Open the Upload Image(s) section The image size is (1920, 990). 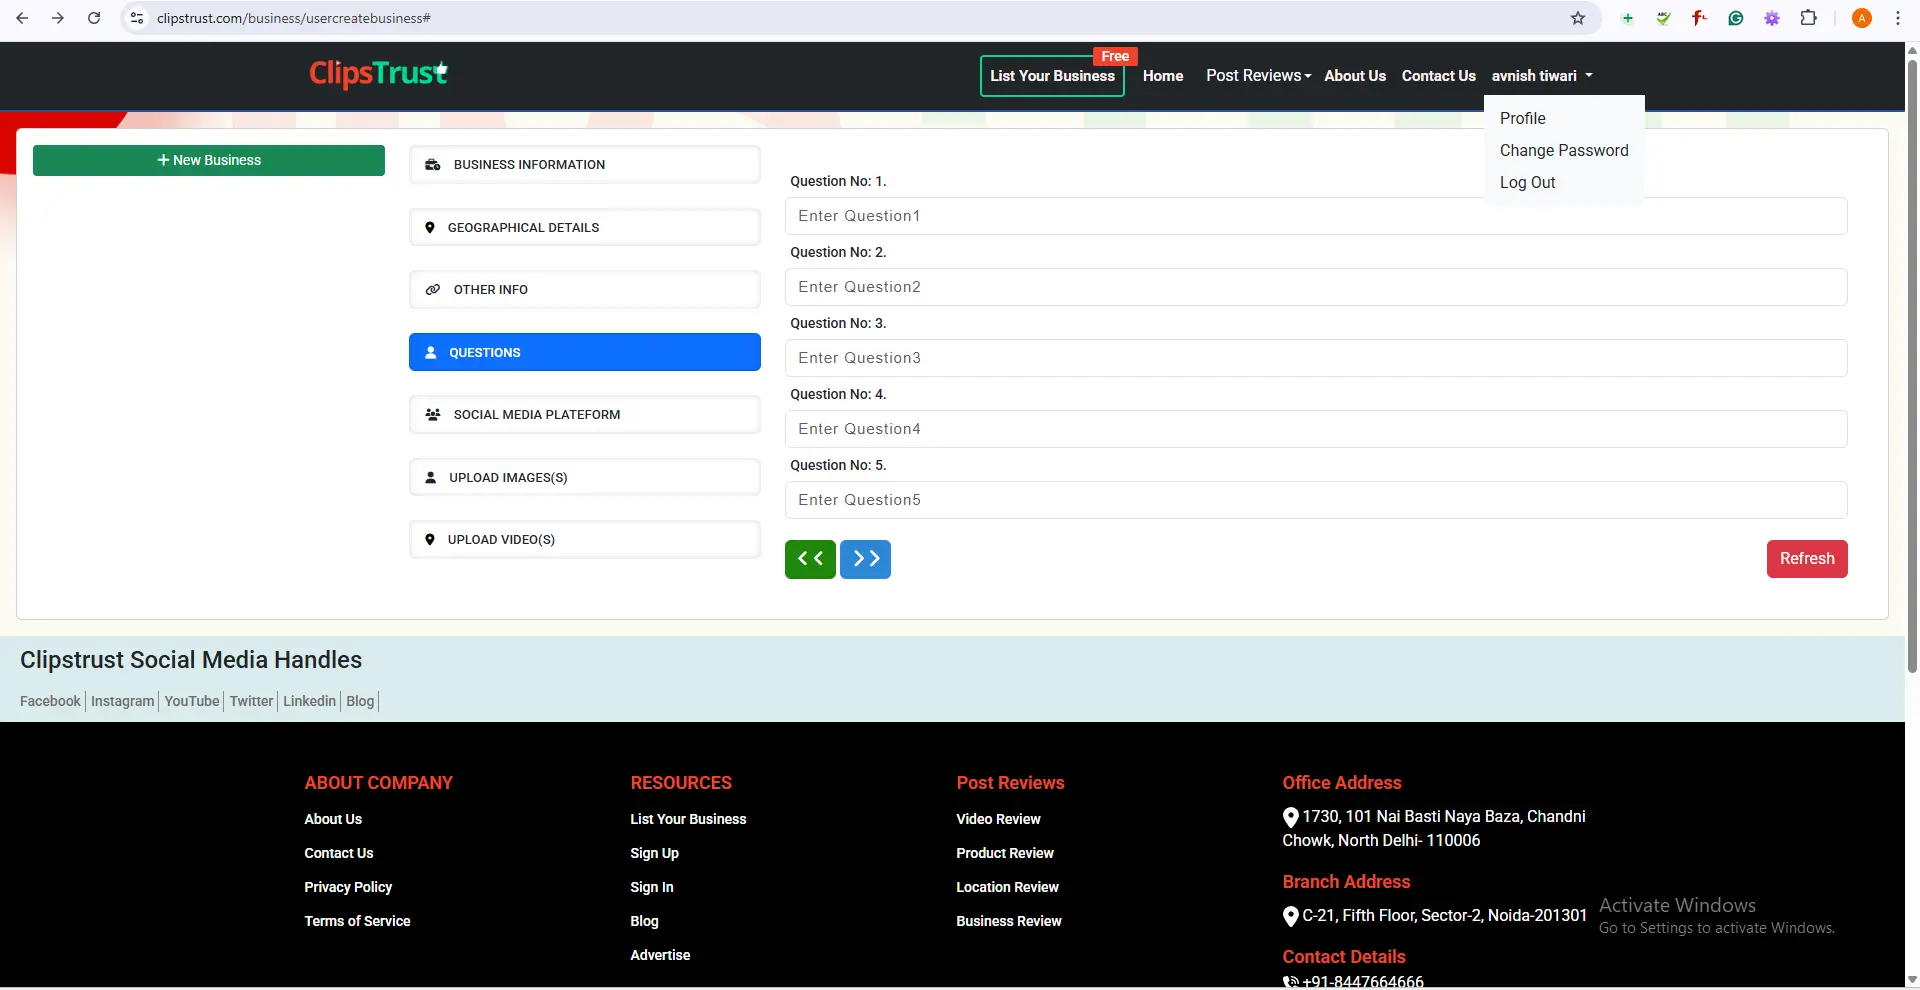tap(585, 478)
